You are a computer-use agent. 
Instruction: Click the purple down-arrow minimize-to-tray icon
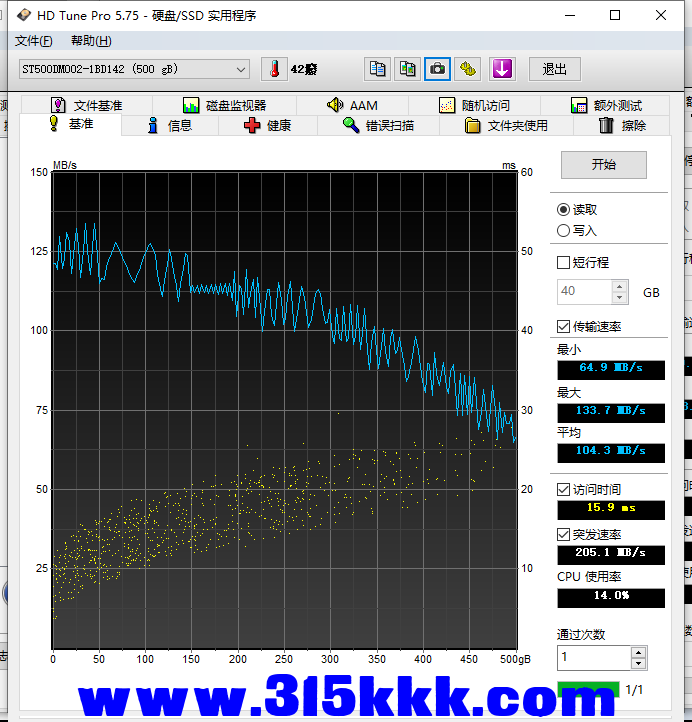coord(501,69)
